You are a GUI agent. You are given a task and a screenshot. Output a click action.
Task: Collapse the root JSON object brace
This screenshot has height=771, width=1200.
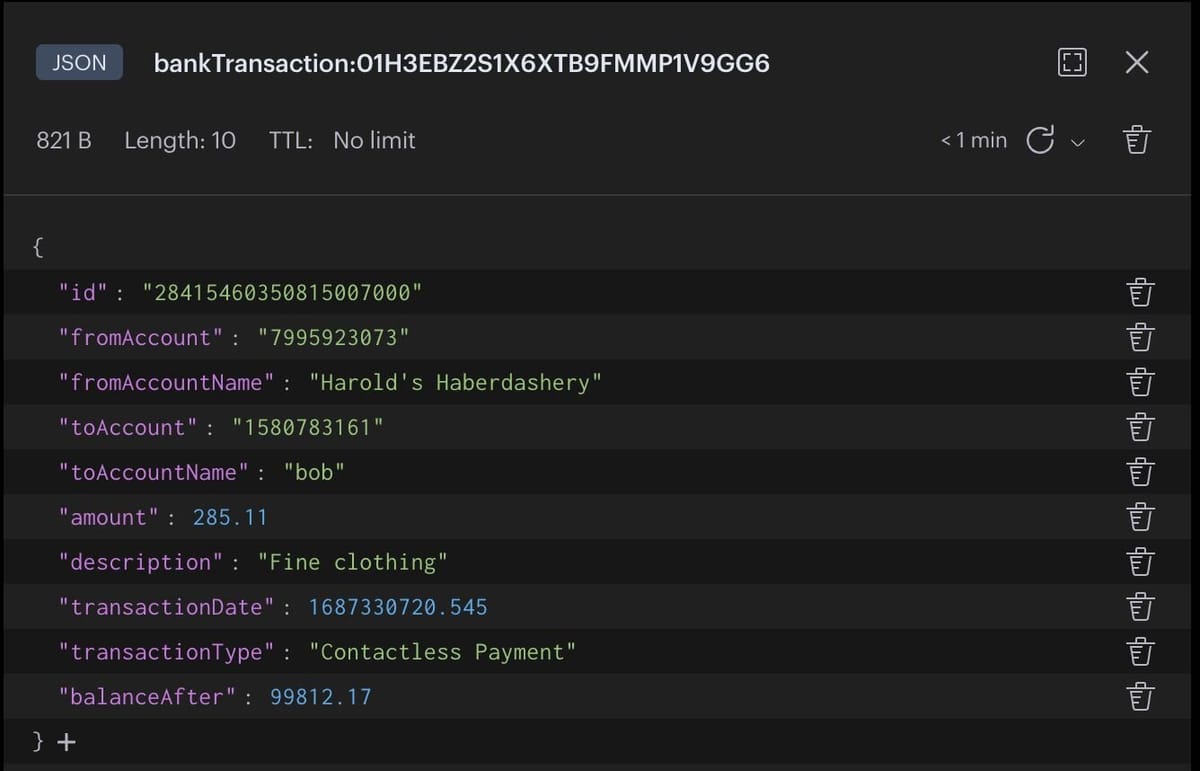36,246
